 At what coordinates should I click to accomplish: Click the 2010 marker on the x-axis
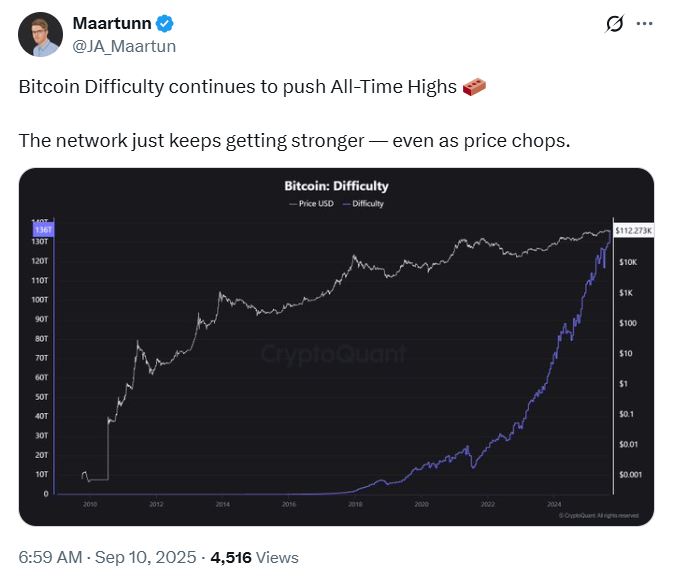pyautogui.click(x=89, y=504)
